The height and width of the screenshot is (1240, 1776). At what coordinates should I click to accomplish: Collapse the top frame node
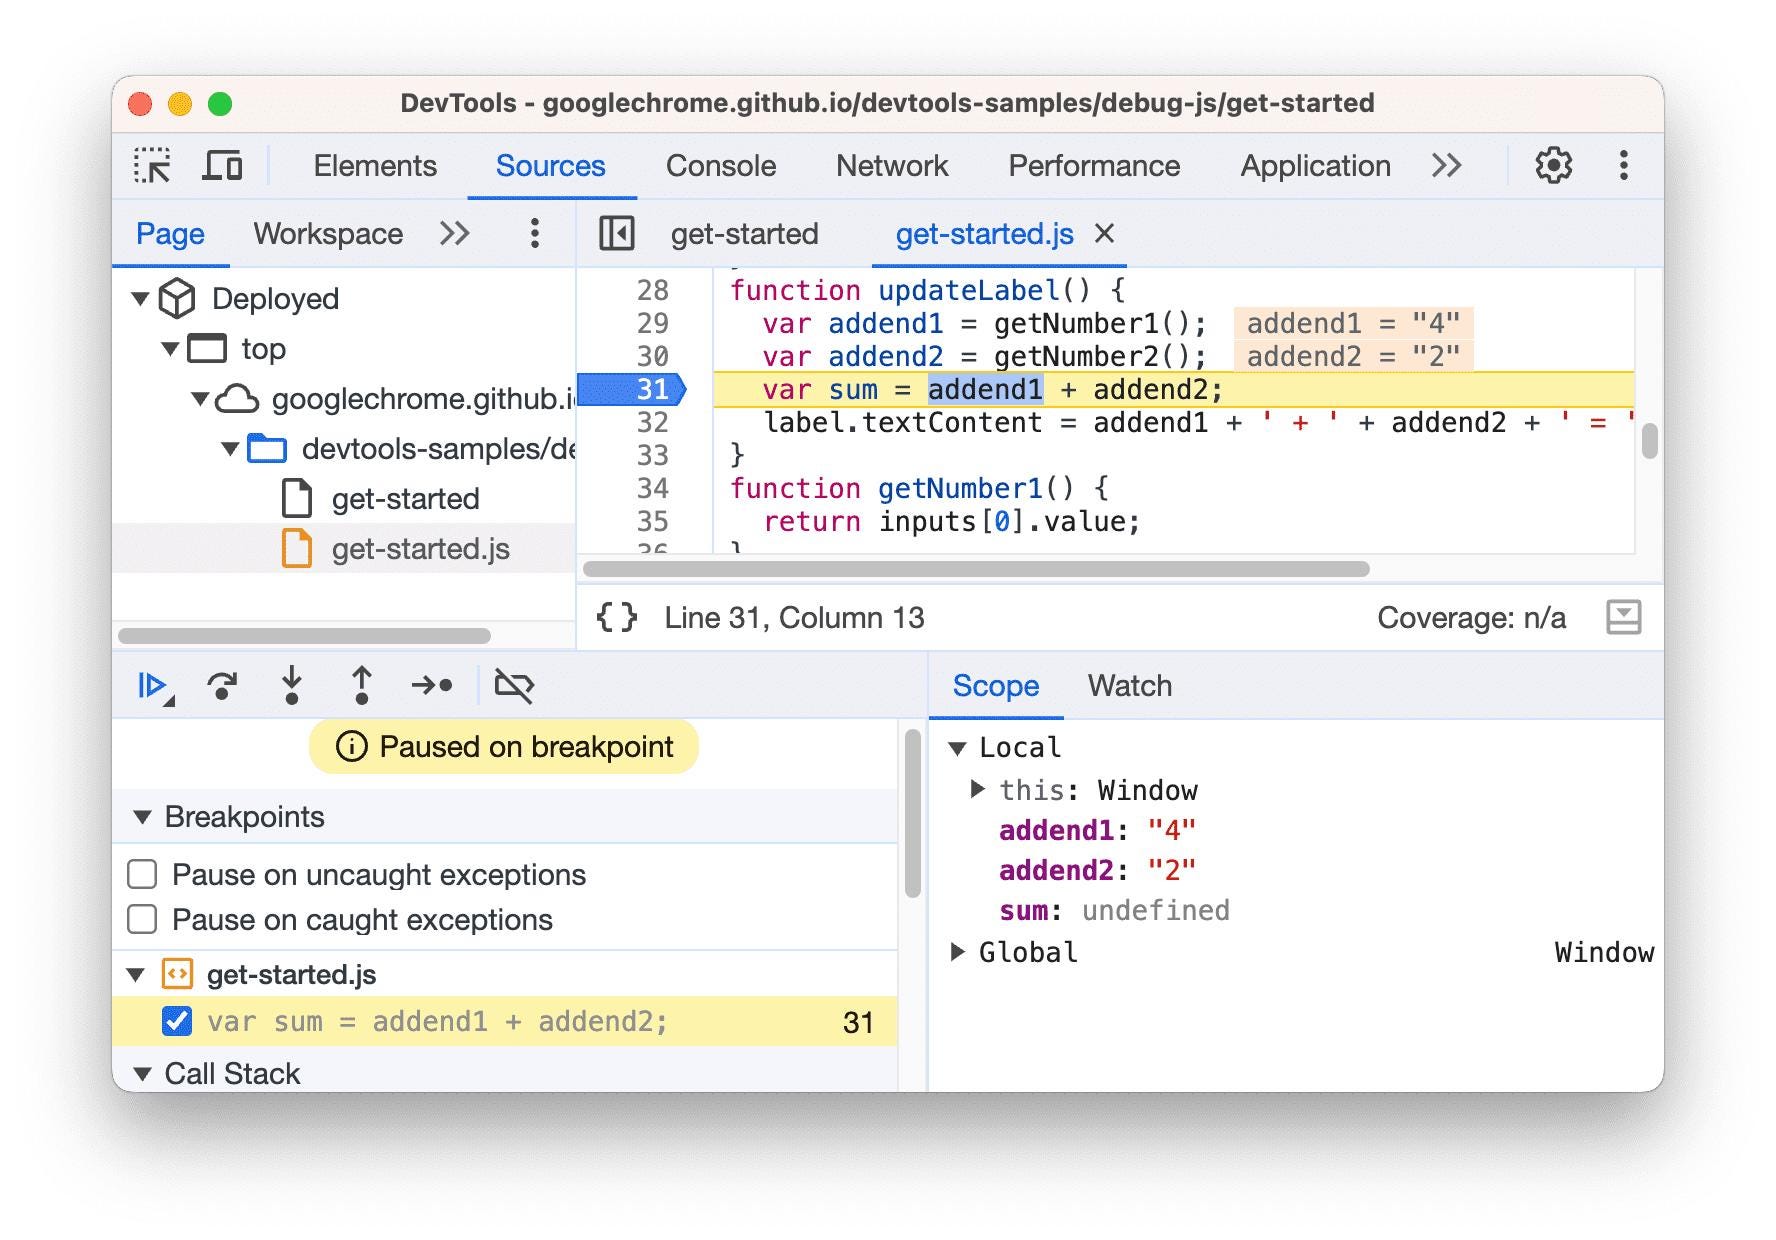click(170, 349)
